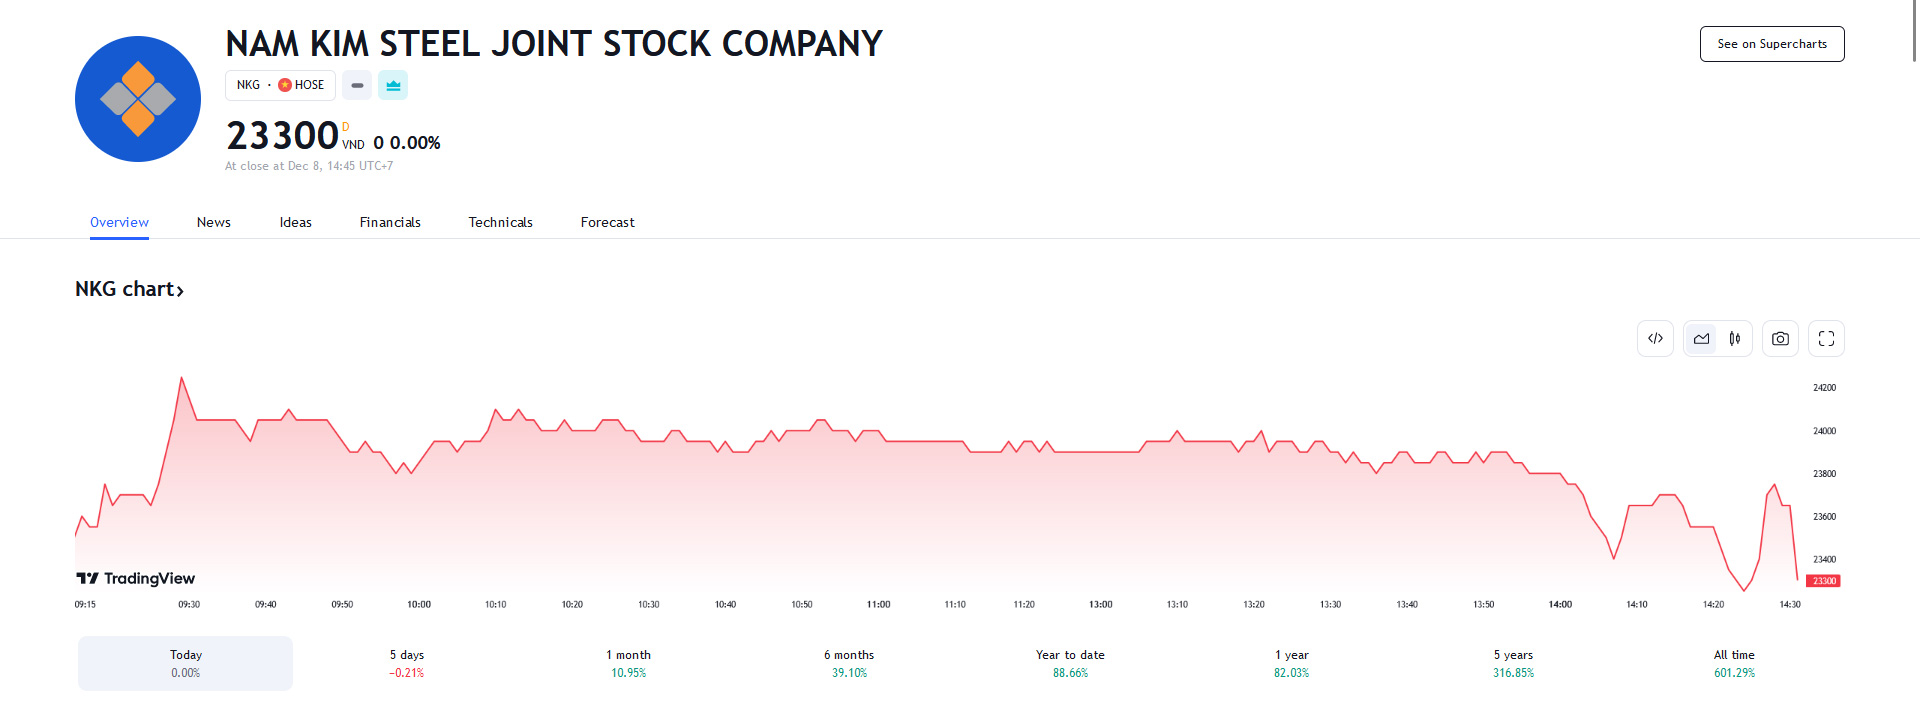Screen dimensions: 1920x712
Task: Open the NKG chart heading link
Action: [129, 290]
